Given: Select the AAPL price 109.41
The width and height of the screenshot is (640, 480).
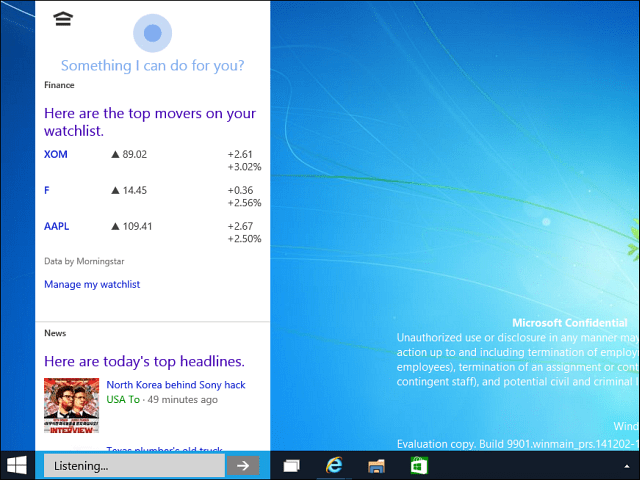Looking at the screenshot, I should 137,226.
